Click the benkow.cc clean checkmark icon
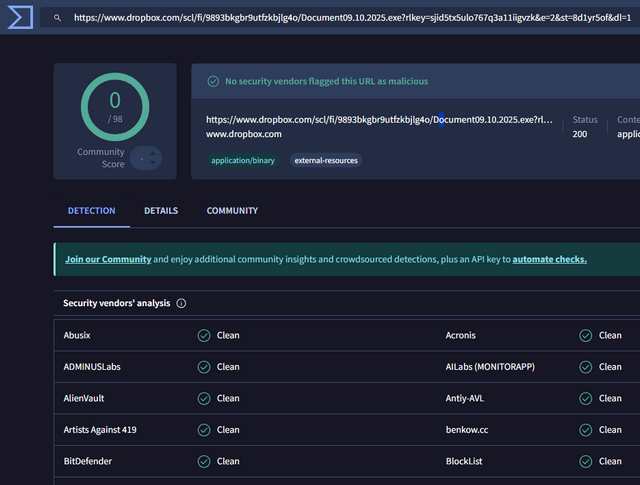Screen dimensions: 640x485 tap(585, 429)
